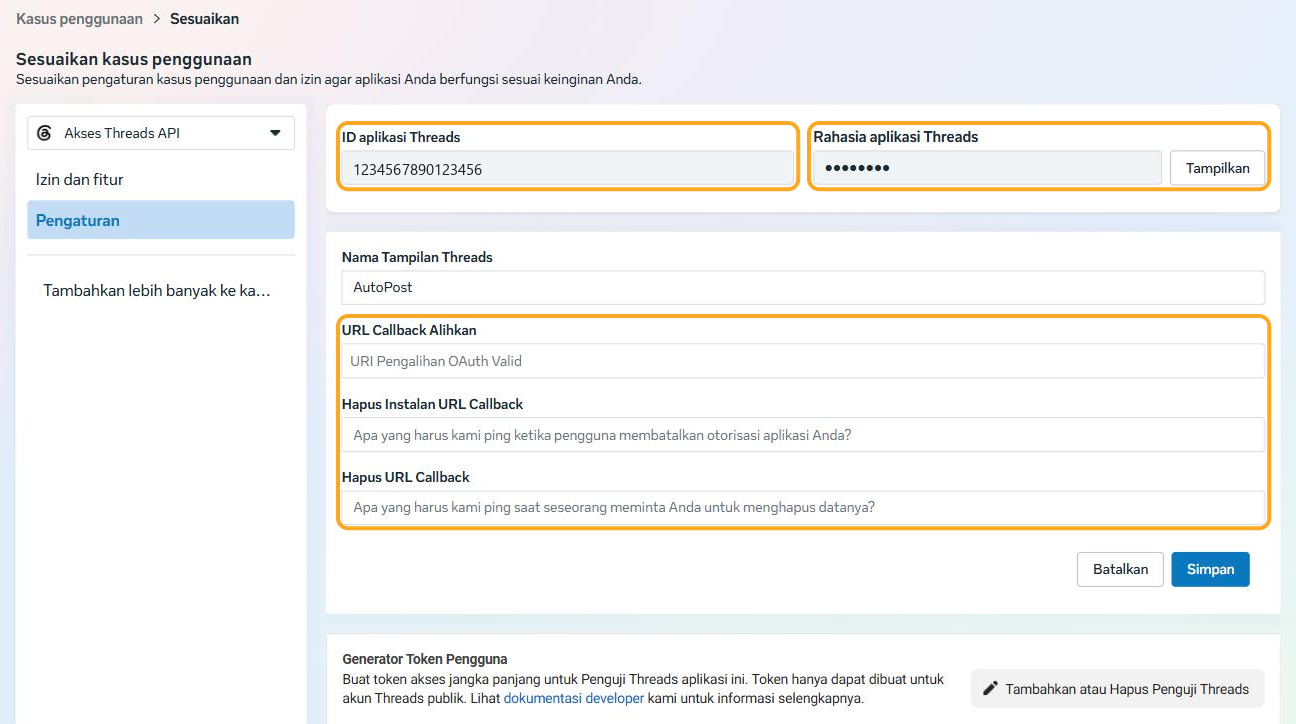This screenshot has width=1296, height=724.
Task: Click the Hapus Instalan URL Callback label
Action: click(x=432, y=404)
